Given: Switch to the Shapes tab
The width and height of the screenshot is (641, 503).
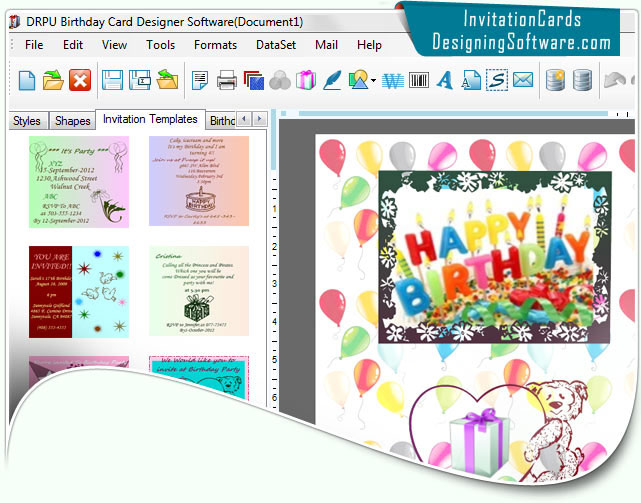Looking at the screenshot, I should pyautogui.click(x=72, y=121).
